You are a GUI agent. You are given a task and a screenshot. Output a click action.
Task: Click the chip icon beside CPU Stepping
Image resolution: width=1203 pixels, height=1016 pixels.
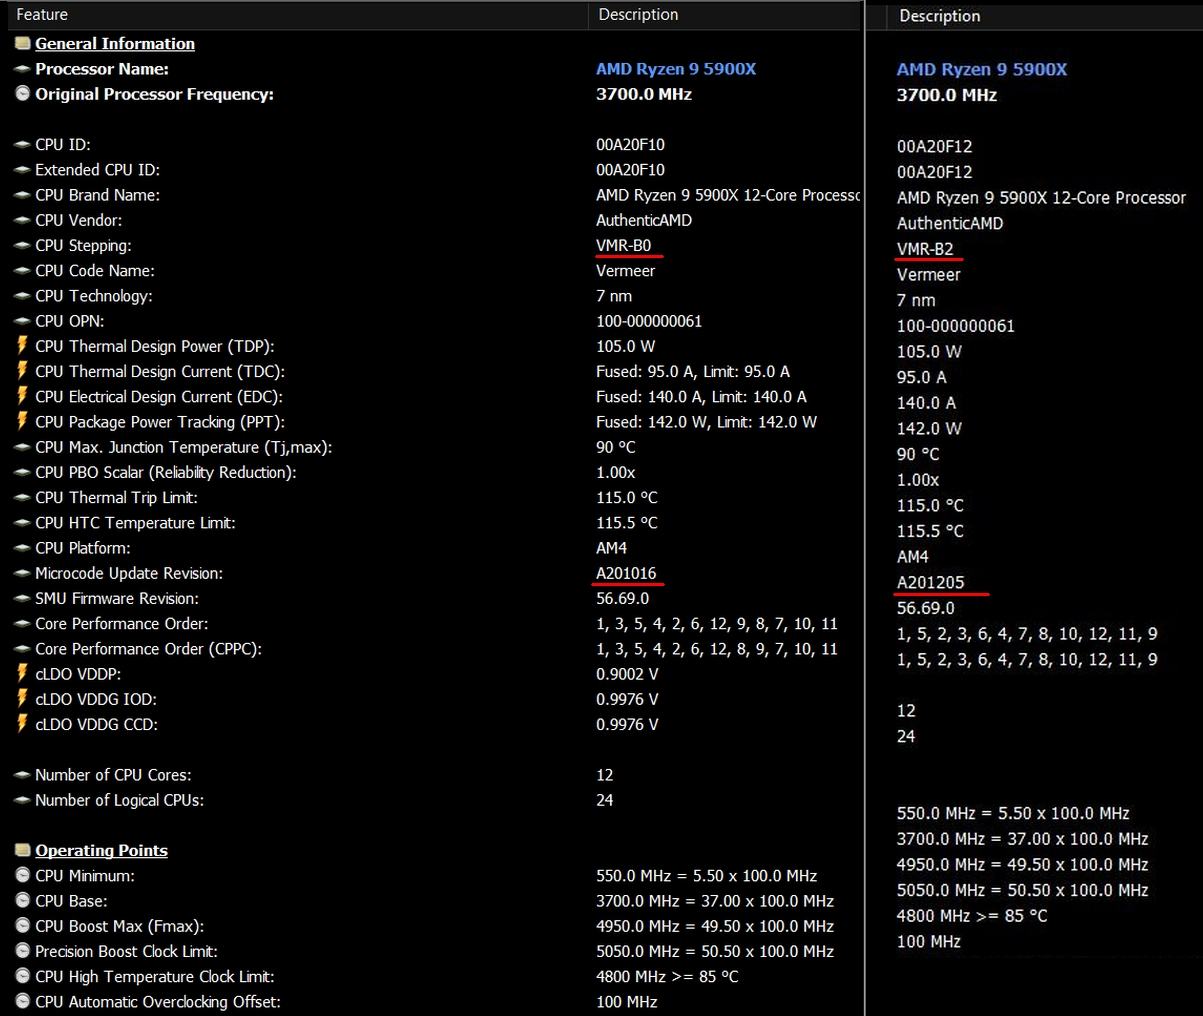22,245
